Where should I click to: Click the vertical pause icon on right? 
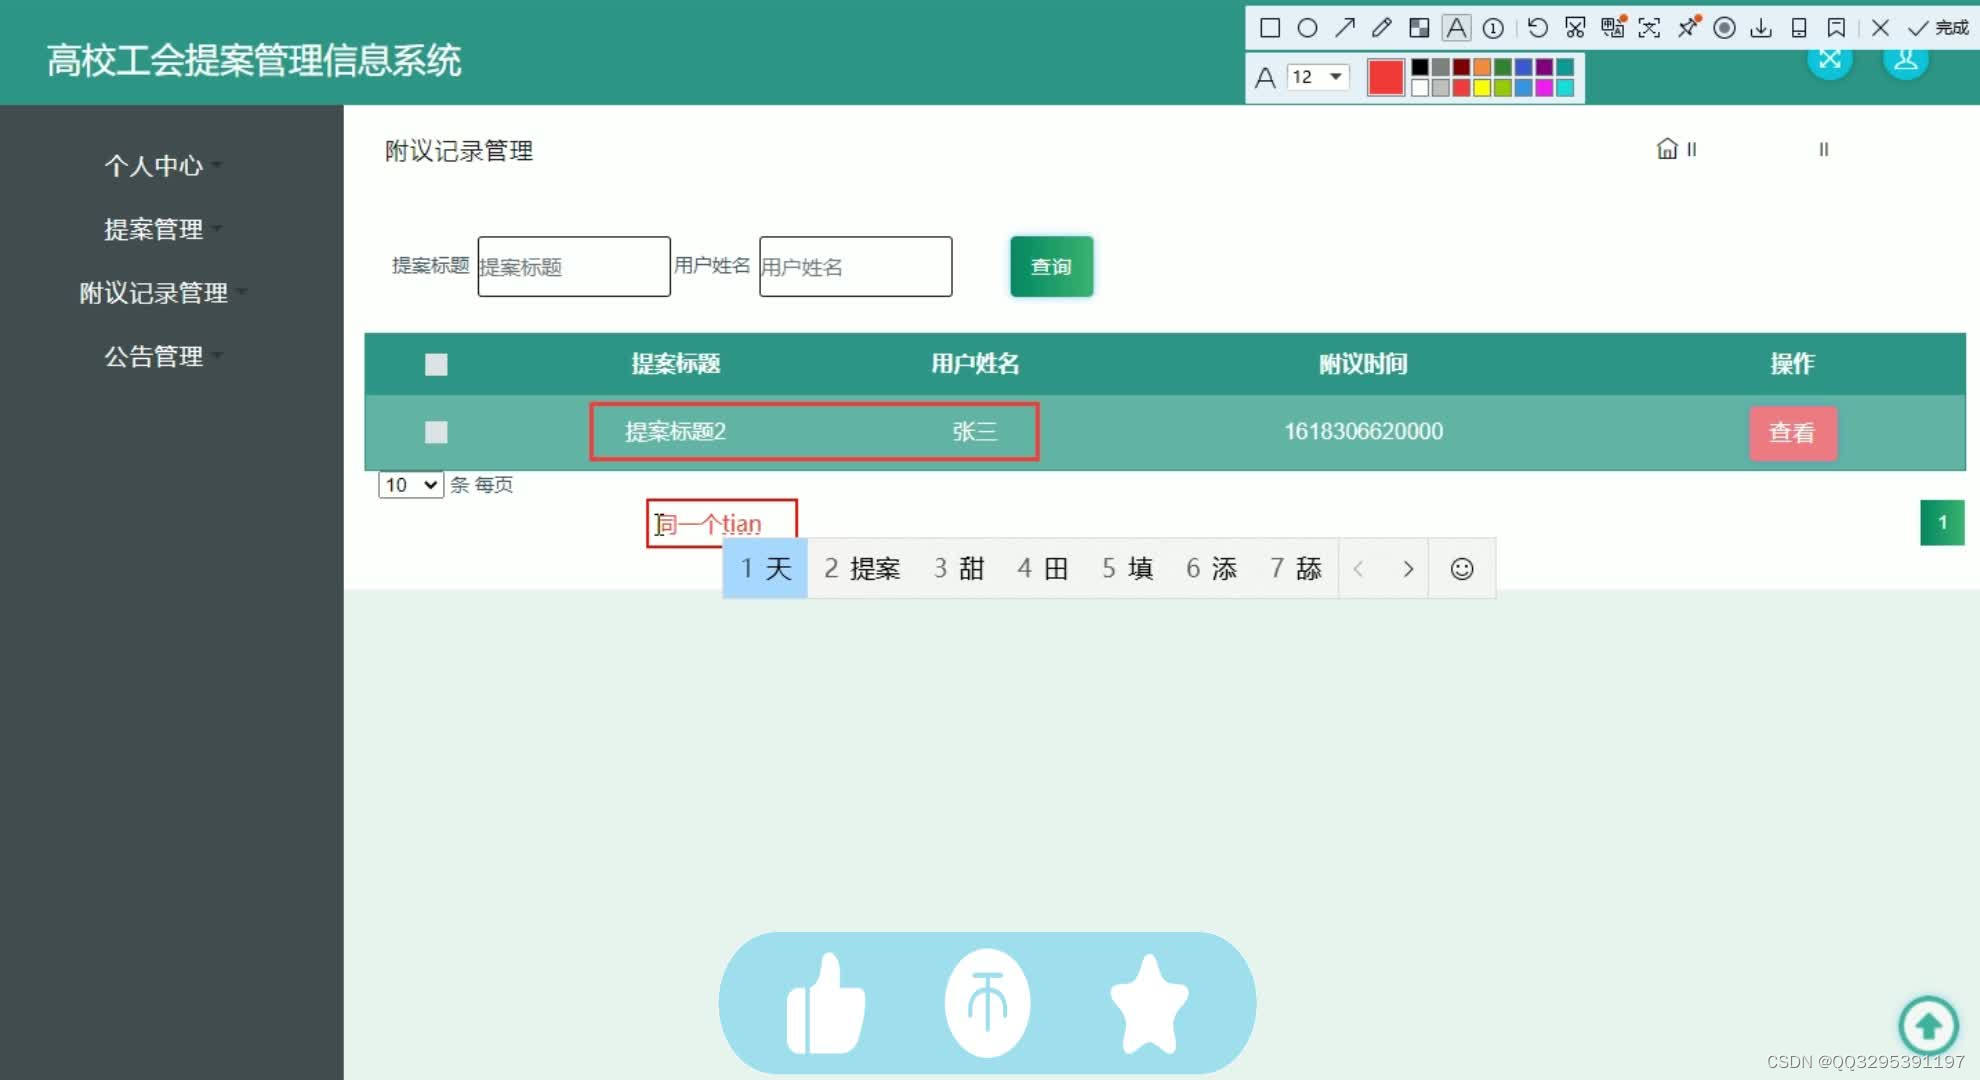1823,148
